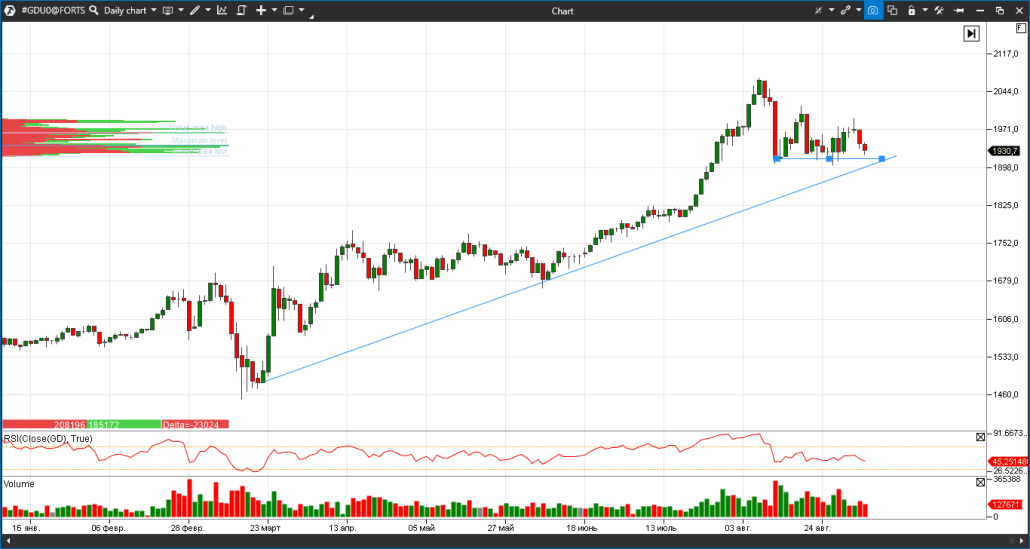Viewport: 1030px width, 549px height.
Task: Click the chain link windows icon
Action: pos(845,10)
